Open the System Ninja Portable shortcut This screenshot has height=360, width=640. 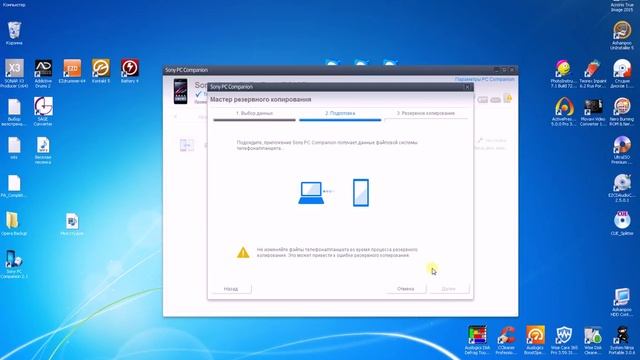pyautogui.click(x=622, y=340)
